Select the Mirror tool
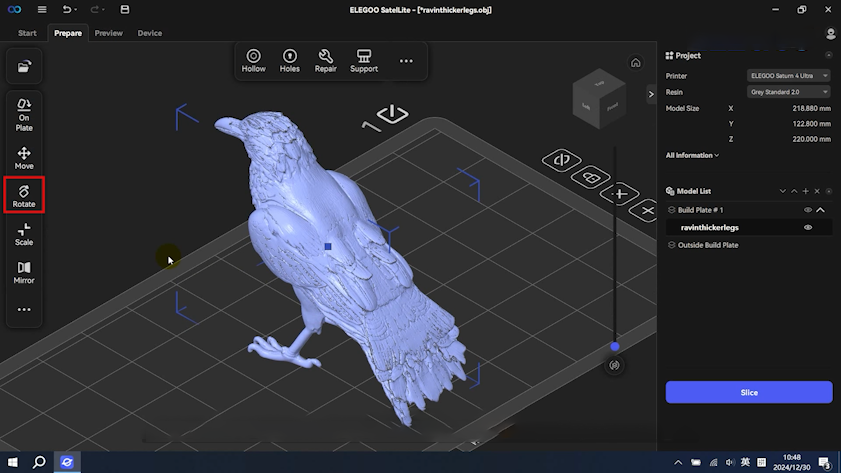Screen dimensions: 841x473 24,272
